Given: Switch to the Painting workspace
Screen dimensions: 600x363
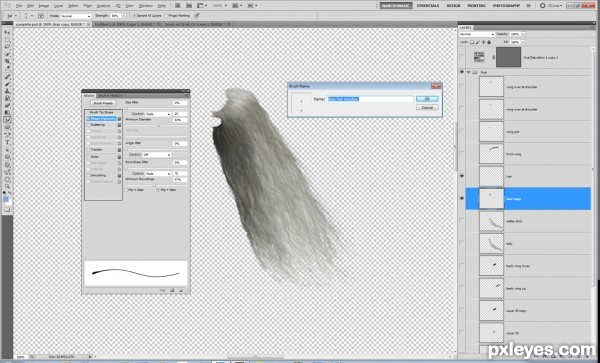Looking at the screenshot, I should tap(476, 6).
